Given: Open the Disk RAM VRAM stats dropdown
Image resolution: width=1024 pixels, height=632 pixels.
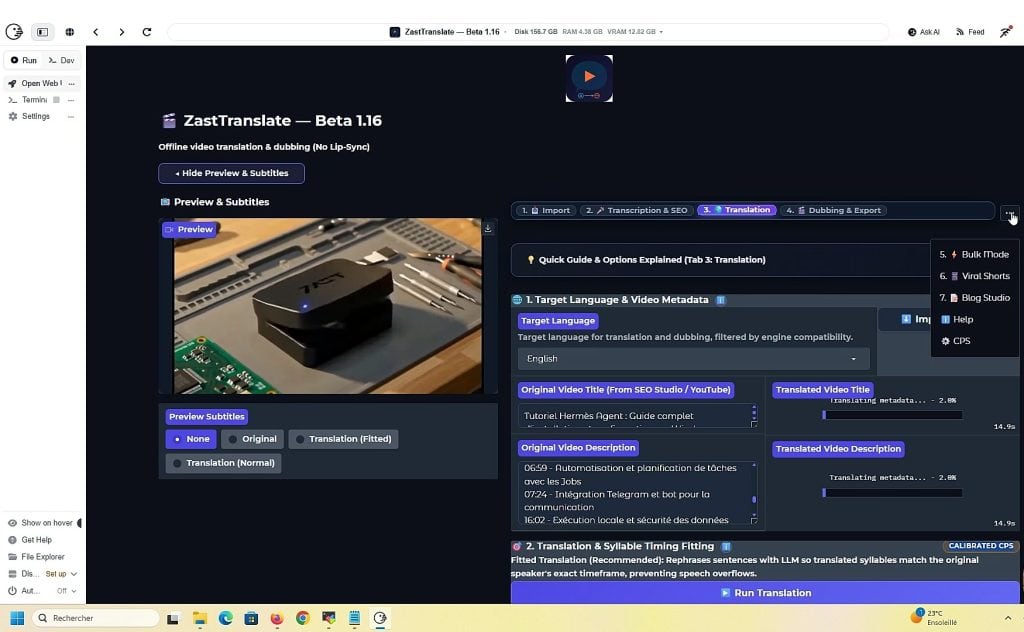Looking at the screenshot, I should pos(661,31).
